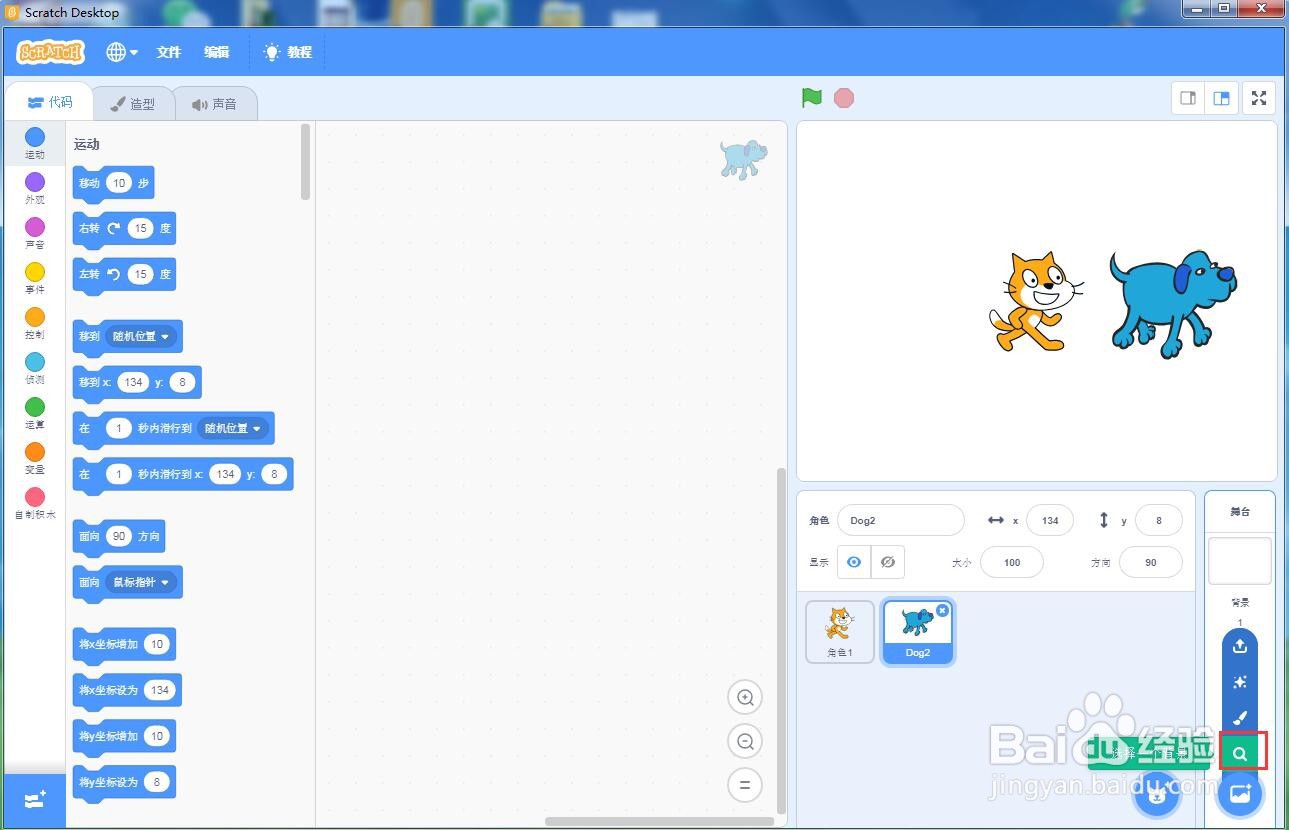Open dropdown in 移到 随机位置 block
The width and height of the screenshot is (1289, 830).
click(x=139, y=336)
